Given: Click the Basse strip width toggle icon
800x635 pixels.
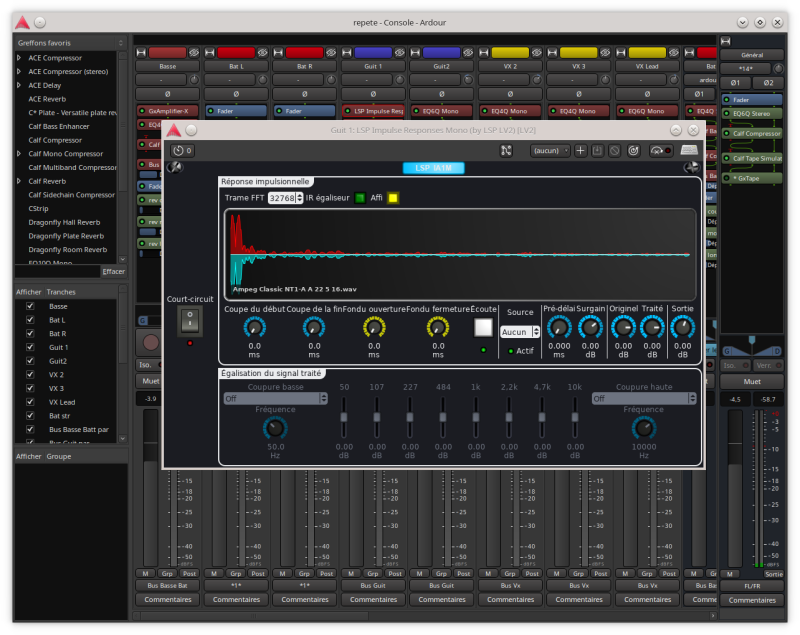Looking at the screenshot, I should [x=141, y=51].
